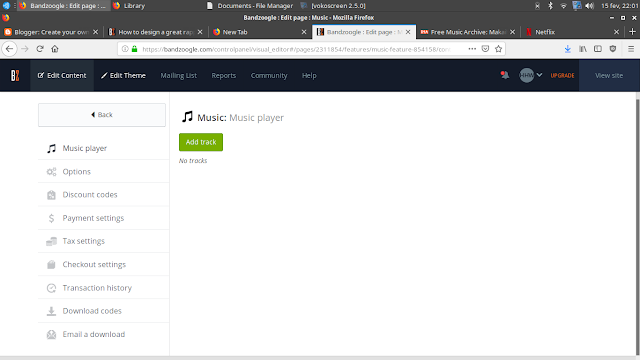Open a new browser tab with plus
This screenshot has height=360, width=640.
click(632, 32)
